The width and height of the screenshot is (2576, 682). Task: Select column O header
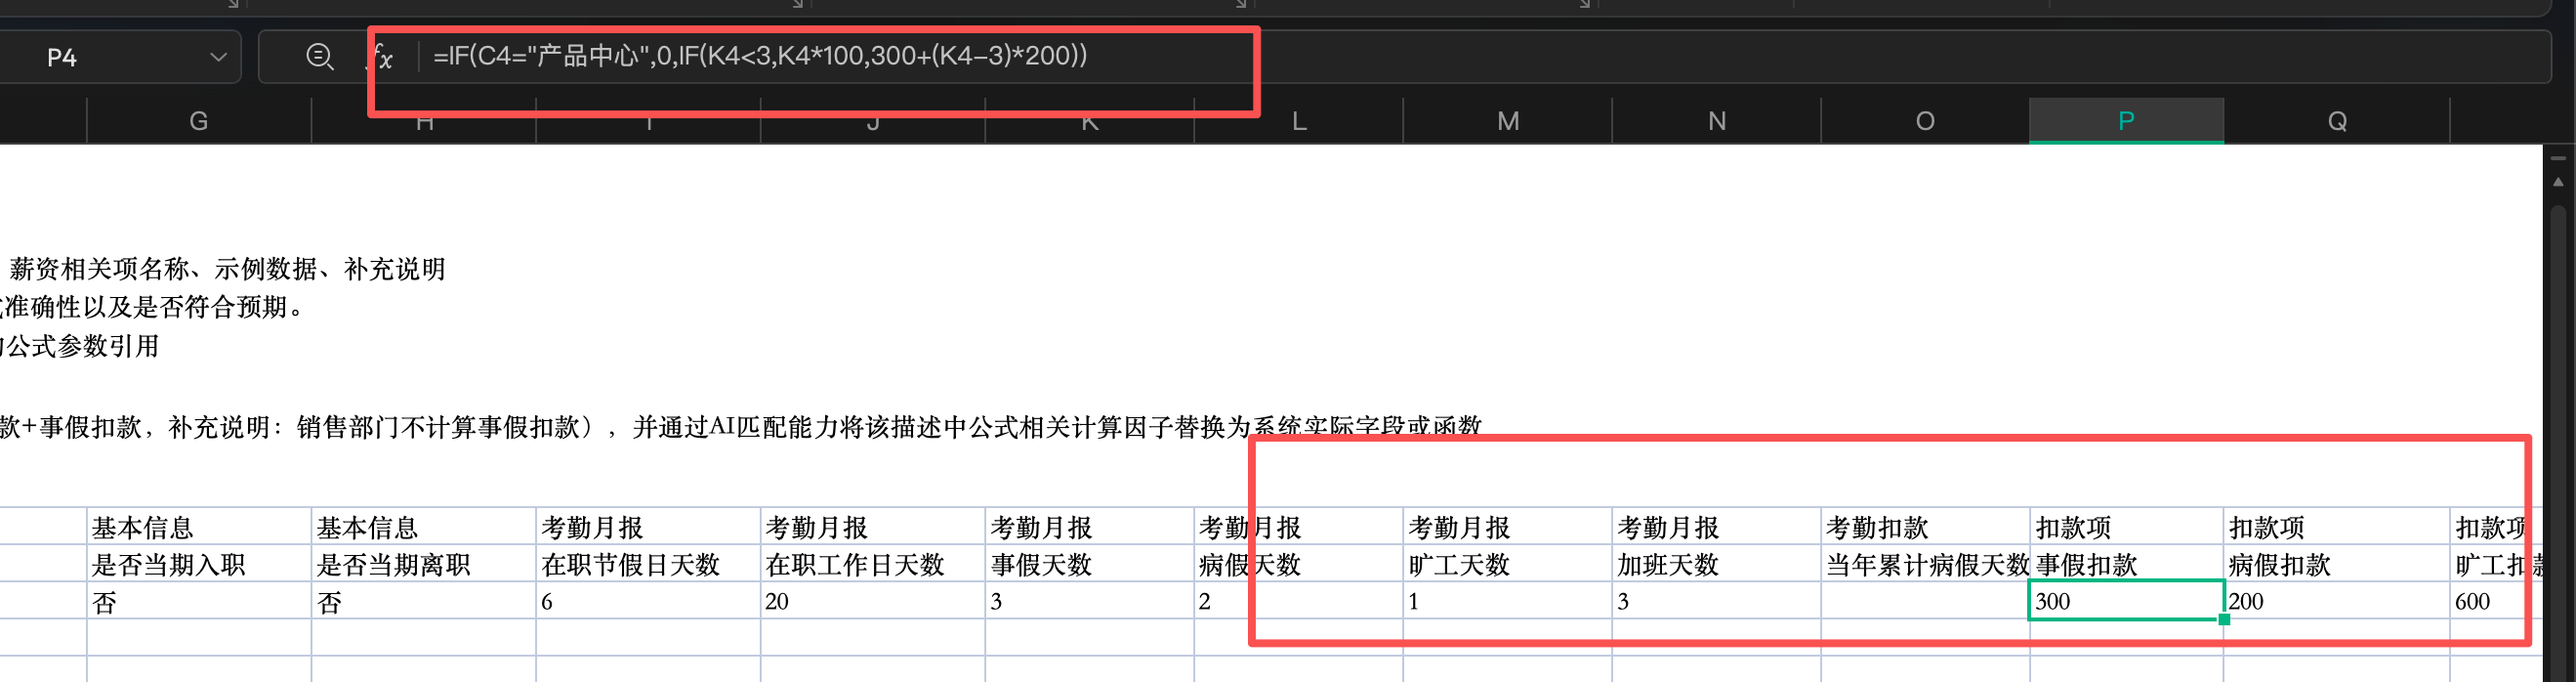point(1924,121)
